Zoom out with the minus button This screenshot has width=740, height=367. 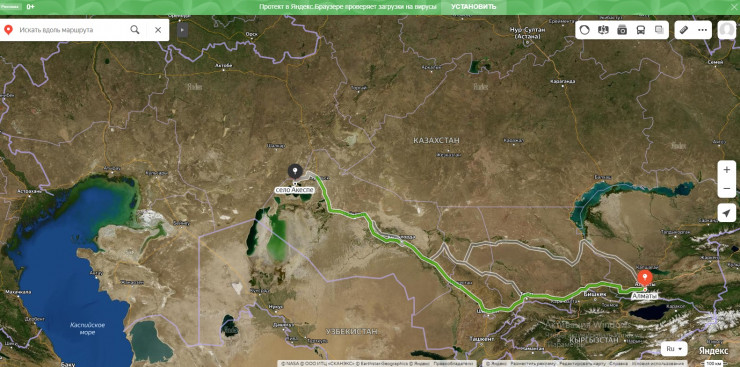[727, 189]
